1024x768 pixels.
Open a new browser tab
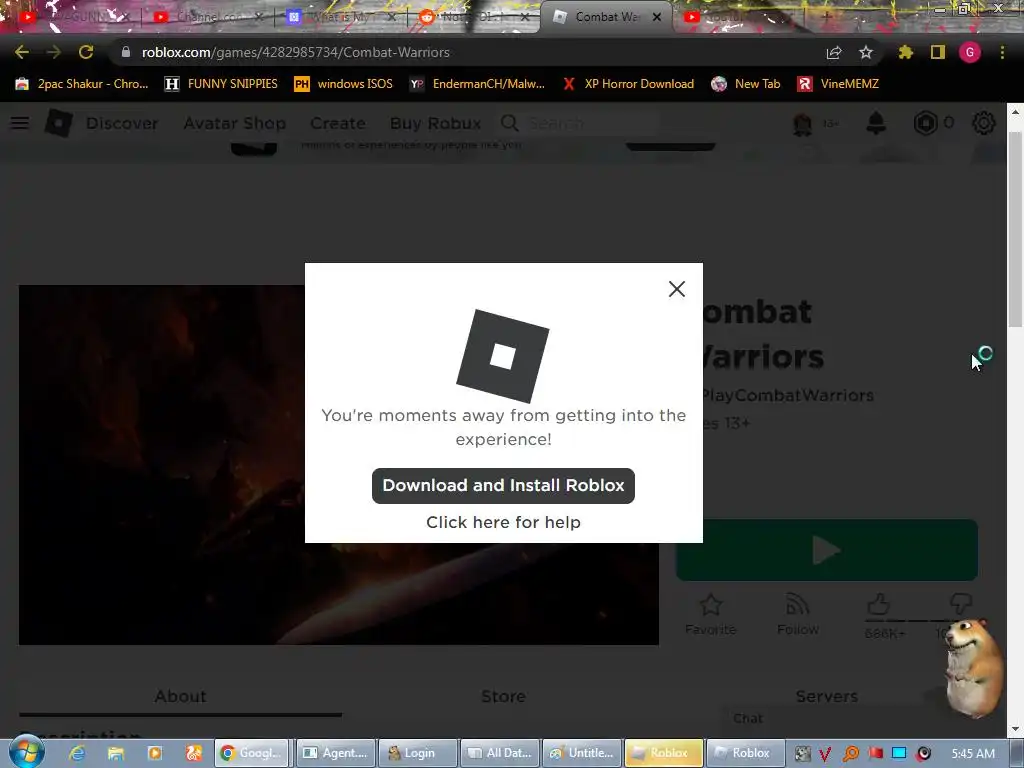[x=827, y=17]
